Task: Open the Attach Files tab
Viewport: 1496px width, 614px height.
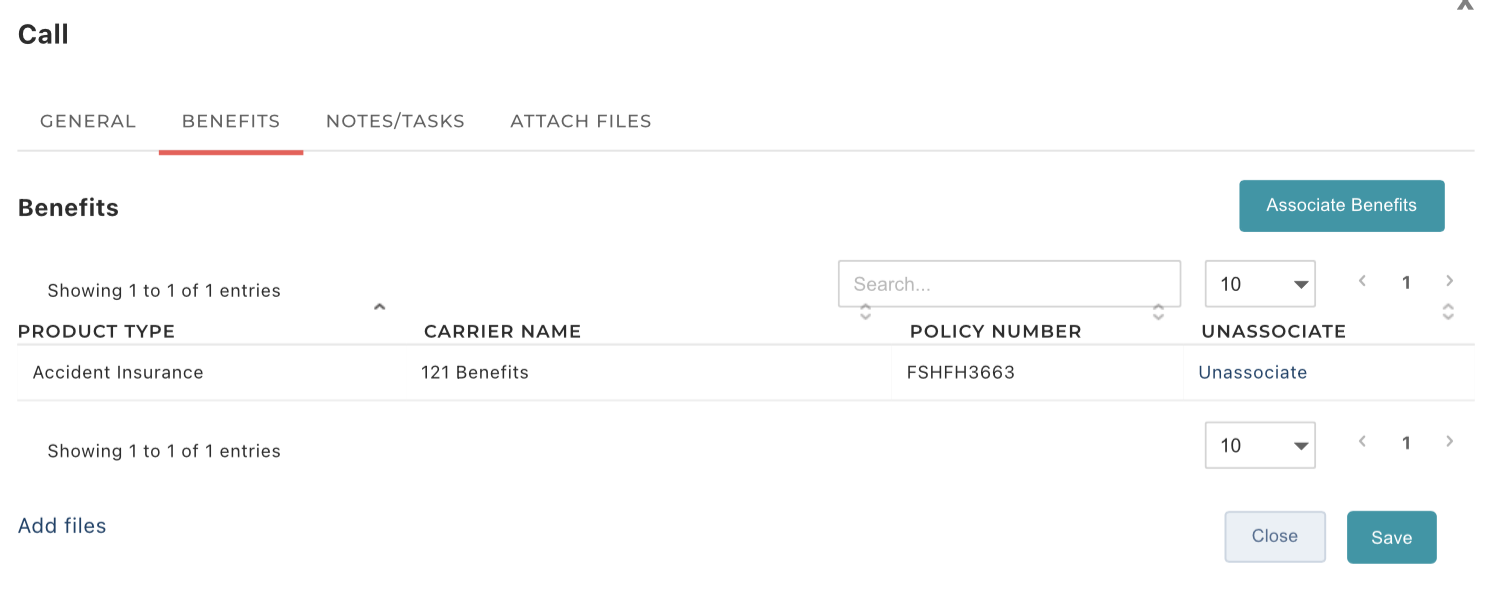Action: click(581, 121)
